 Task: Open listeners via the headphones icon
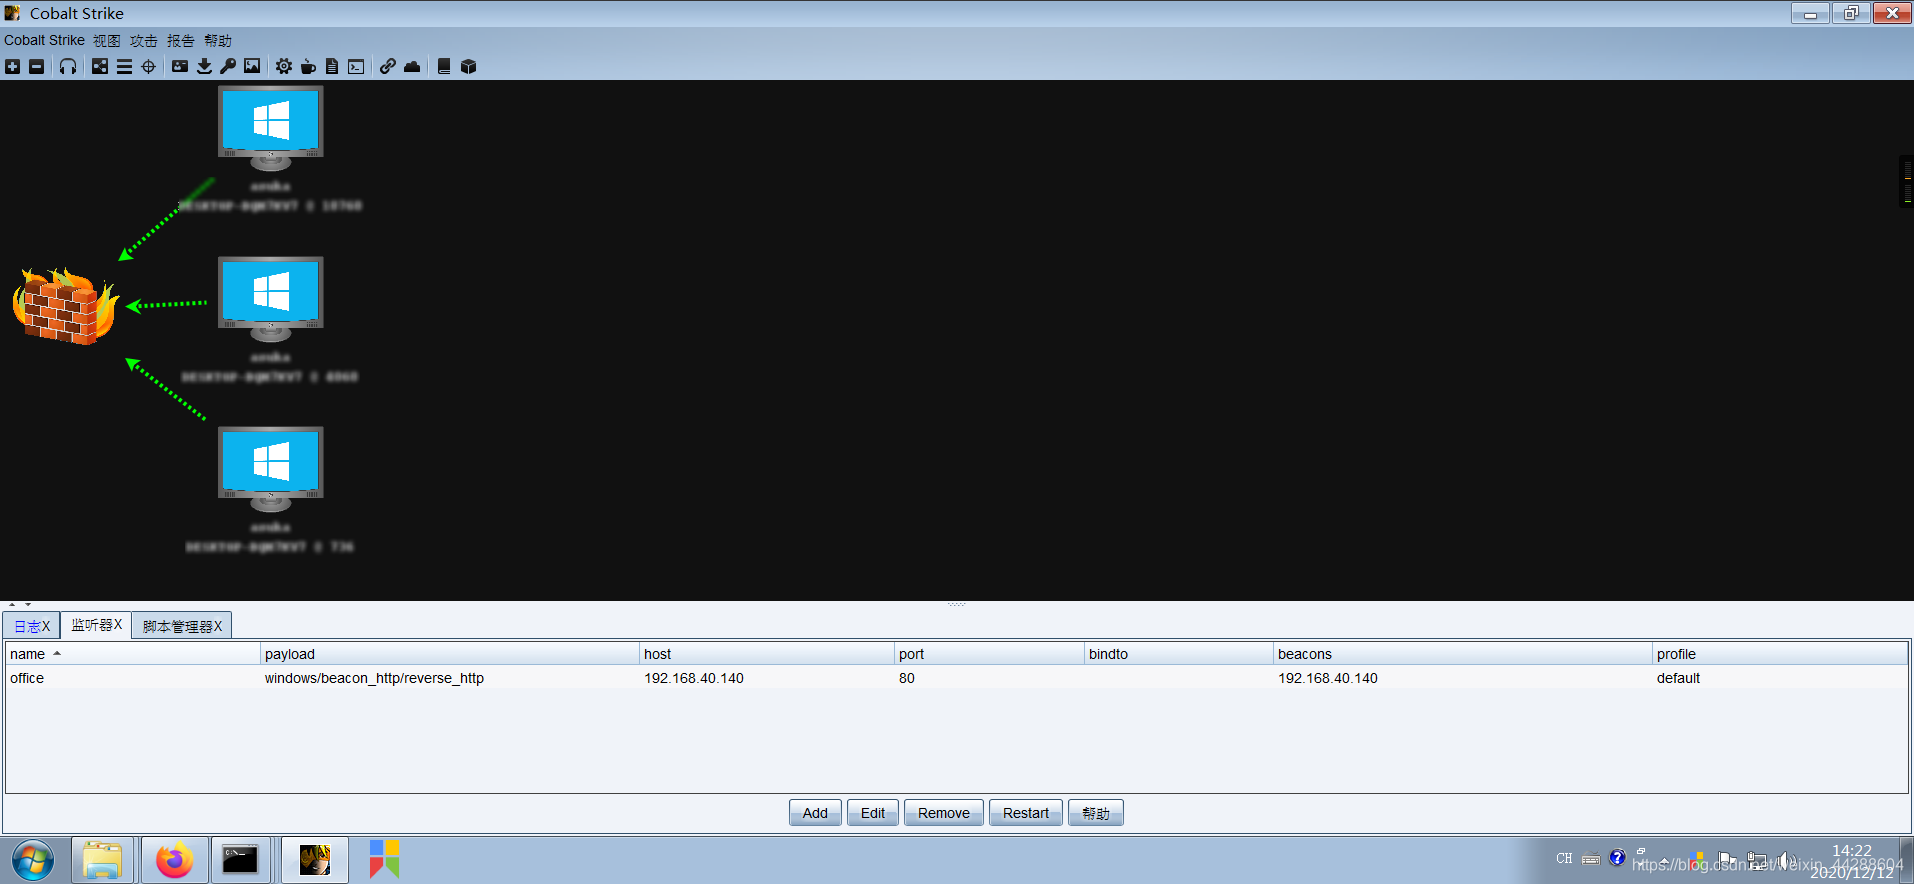click(x=68, y=66)
